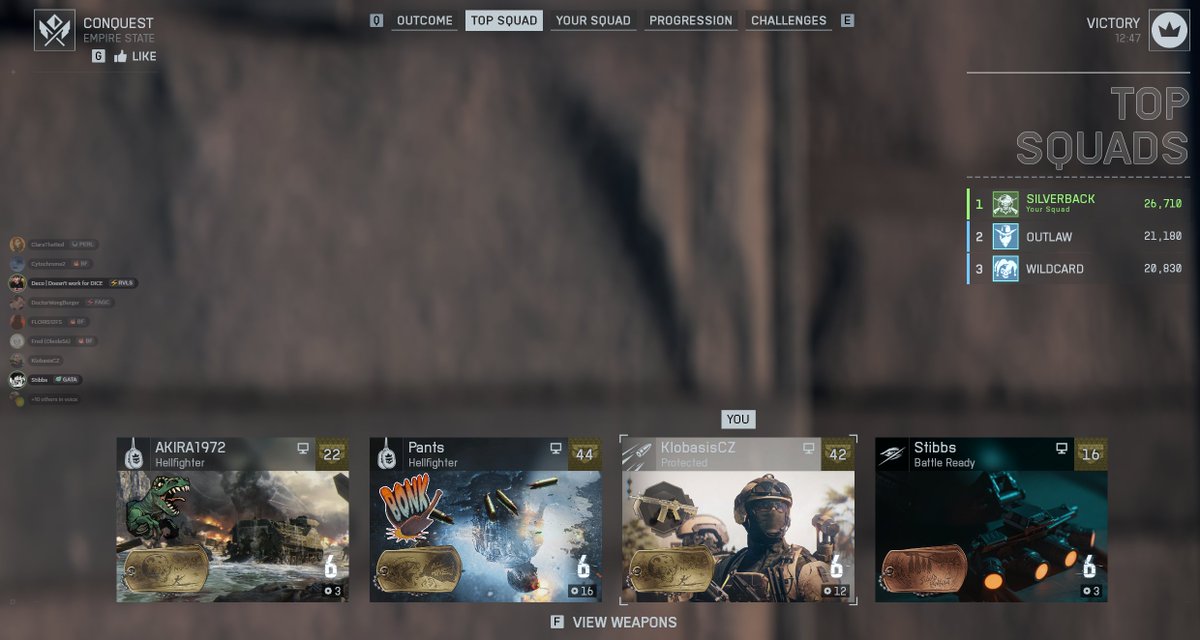
Task: Select Stibbs in voice overlay list
Action: [46, 380]
